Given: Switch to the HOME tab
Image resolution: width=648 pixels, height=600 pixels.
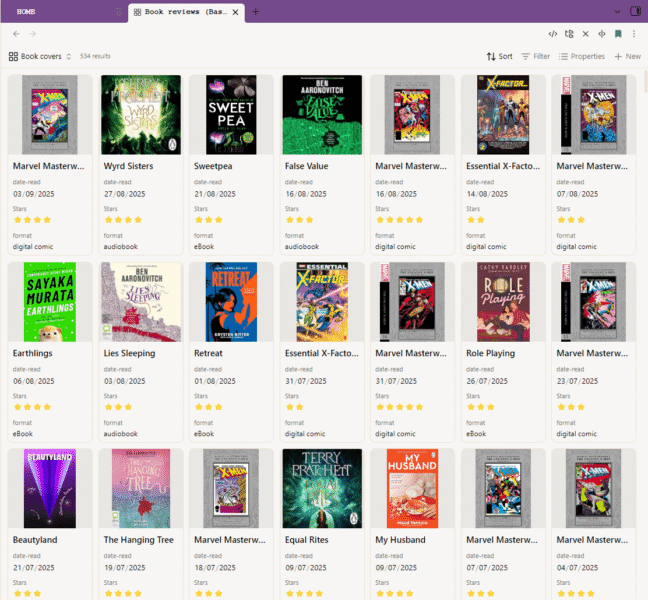Looking at the screenshot, I should click(27, 11).
